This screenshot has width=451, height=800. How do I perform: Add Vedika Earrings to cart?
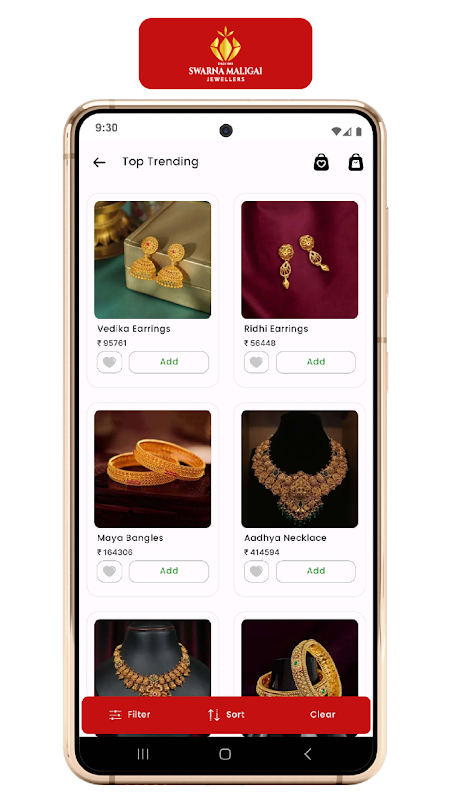tap(169, 362)
